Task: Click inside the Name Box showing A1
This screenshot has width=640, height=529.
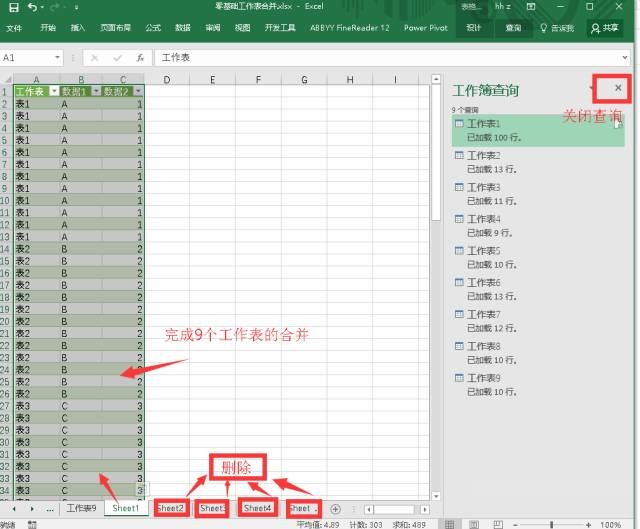Action: click(25, 58)
